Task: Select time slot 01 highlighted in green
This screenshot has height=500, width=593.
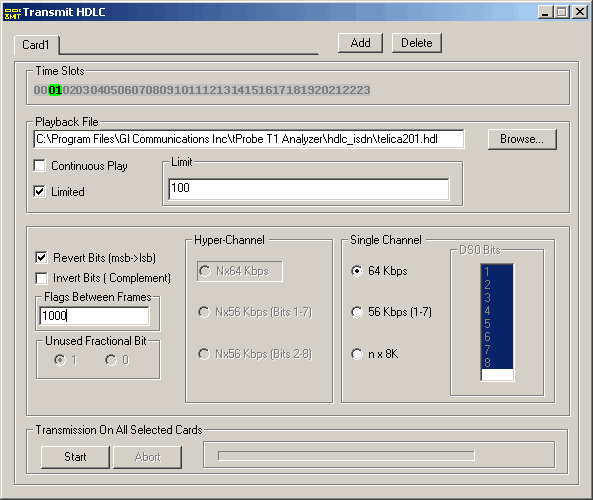Action: coord(55,90)
